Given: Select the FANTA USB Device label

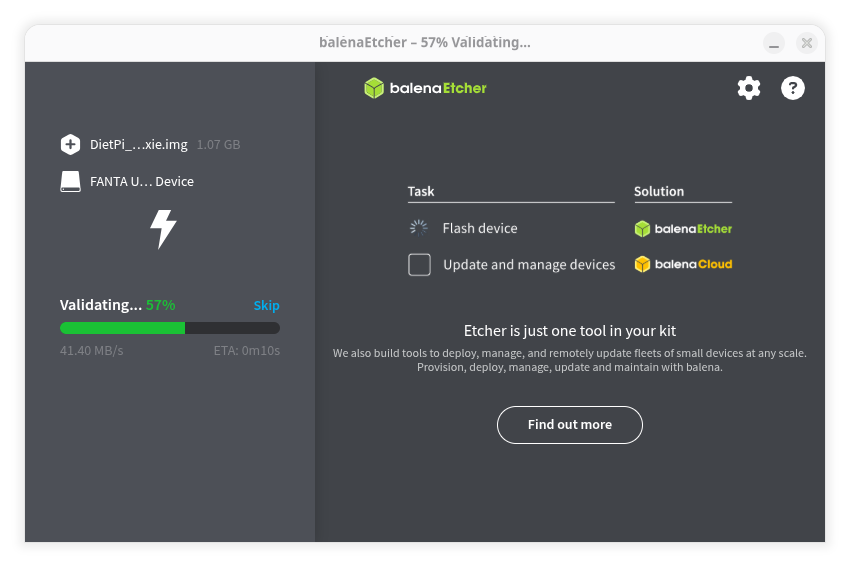Looking at the screenshot, I should pyautogui.click(x=141, y=182).
